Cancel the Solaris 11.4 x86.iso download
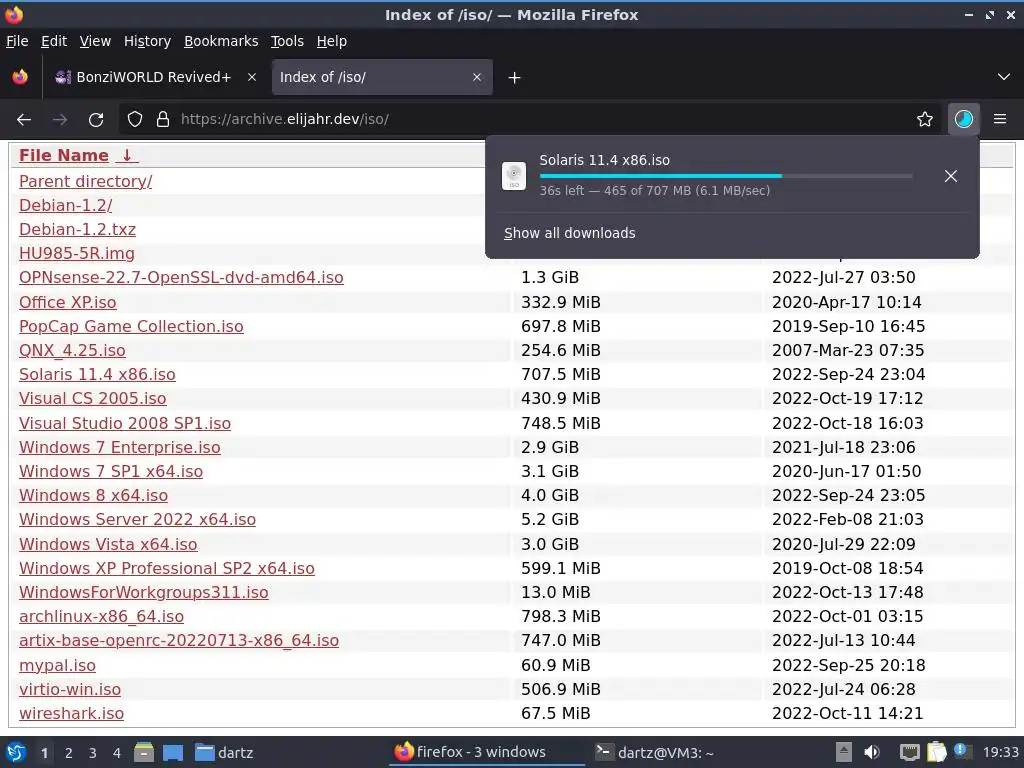Viewport: 1024px width, 768px height. pos(951,176)
